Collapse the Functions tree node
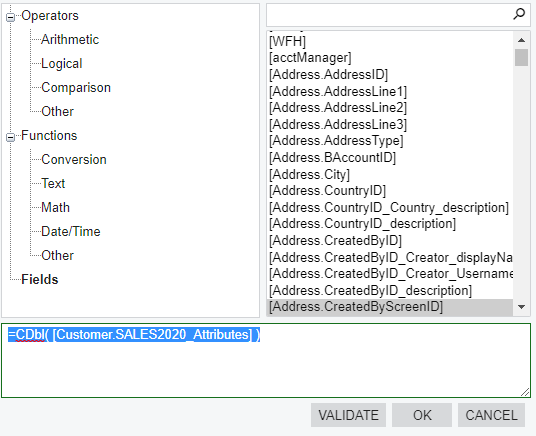This screenshot has height=436, width=536. [x=11, y=137]
